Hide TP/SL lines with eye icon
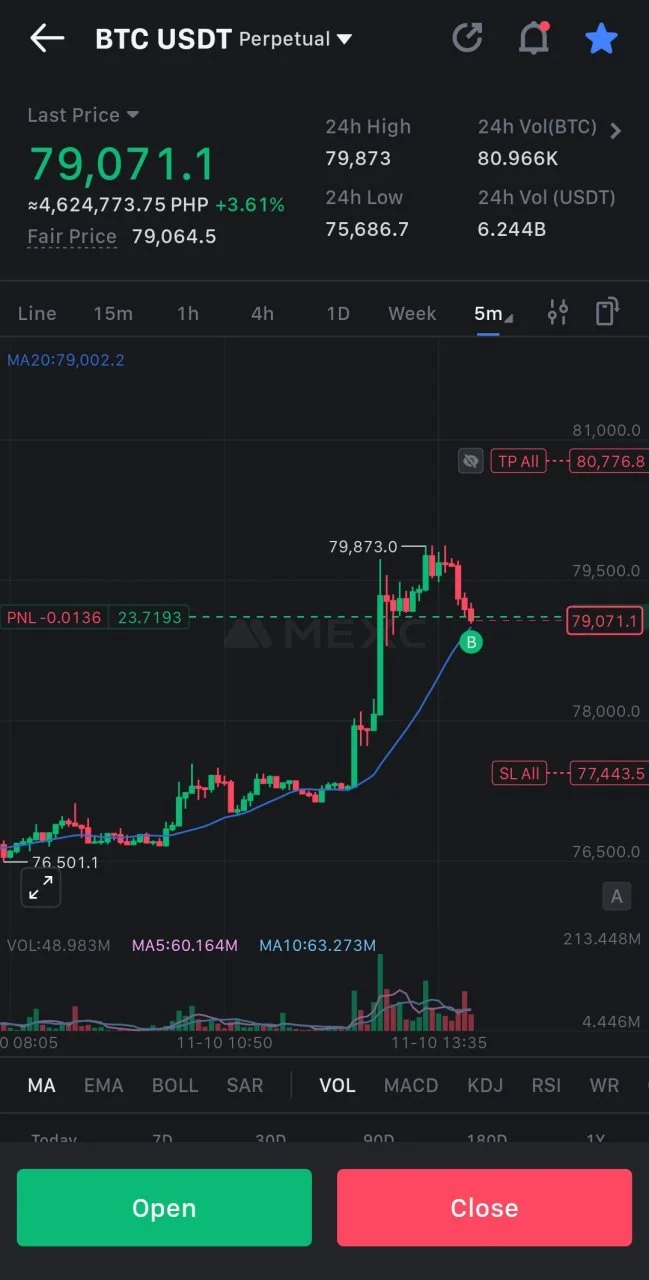 click(x=471, y=461)
